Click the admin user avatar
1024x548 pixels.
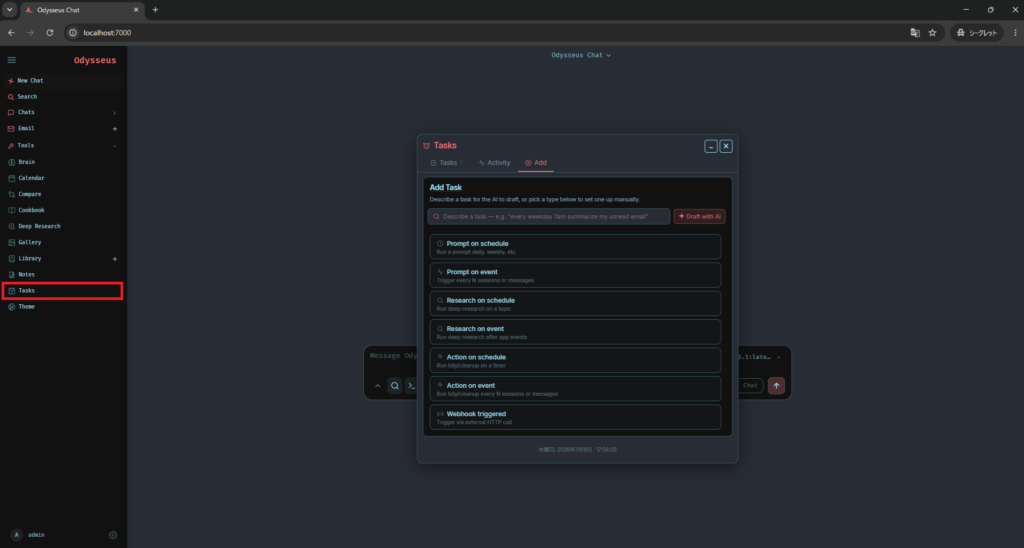click(x=17, y=535)
